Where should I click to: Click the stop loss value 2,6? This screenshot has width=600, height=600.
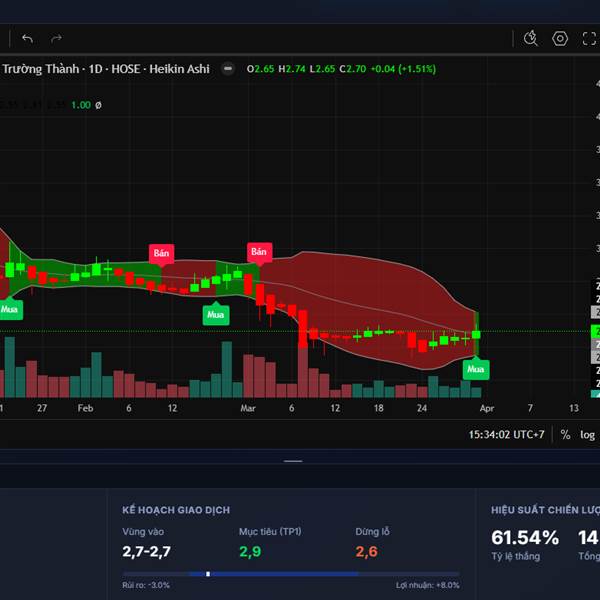[366, 551]
